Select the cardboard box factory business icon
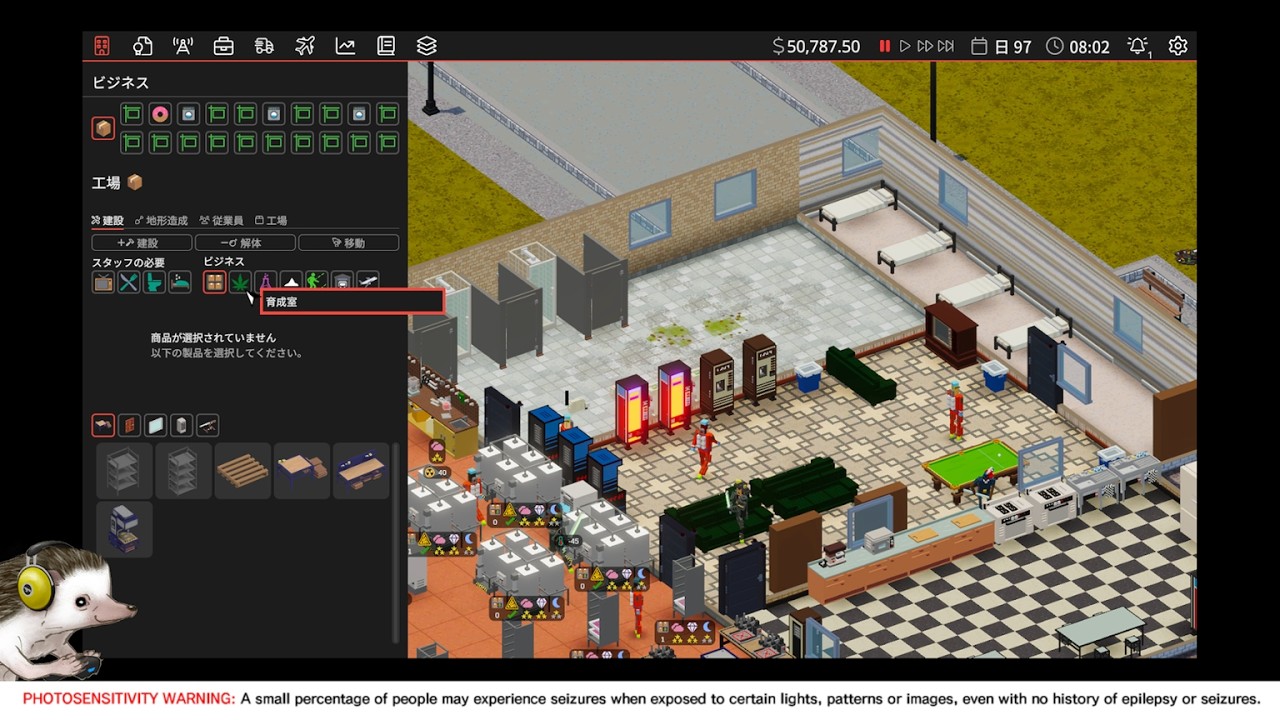 pyautogui.click(x=103, y=128)
